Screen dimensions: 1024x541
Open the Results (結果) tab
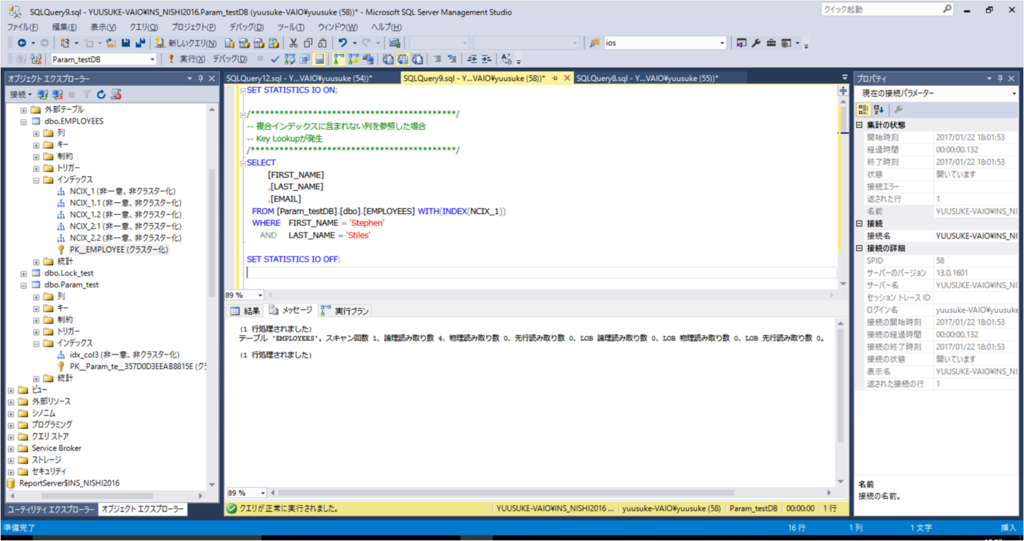pyautogui.click(x=245, y=311)
